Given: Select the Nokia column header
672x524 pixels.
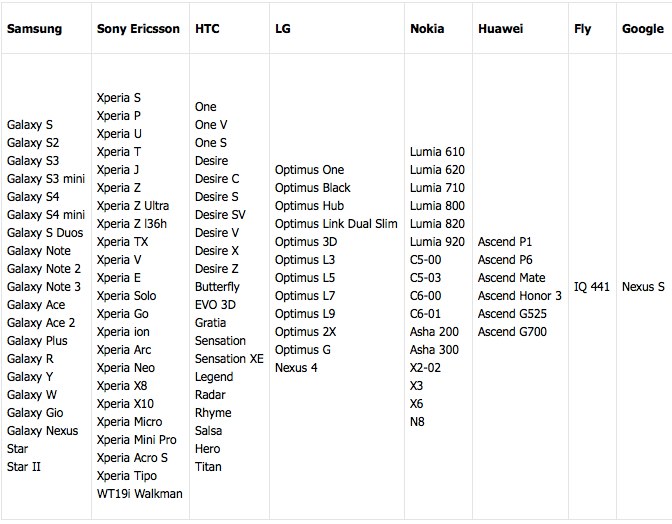Looking at the screenshot, I should (x=427, y=29).
